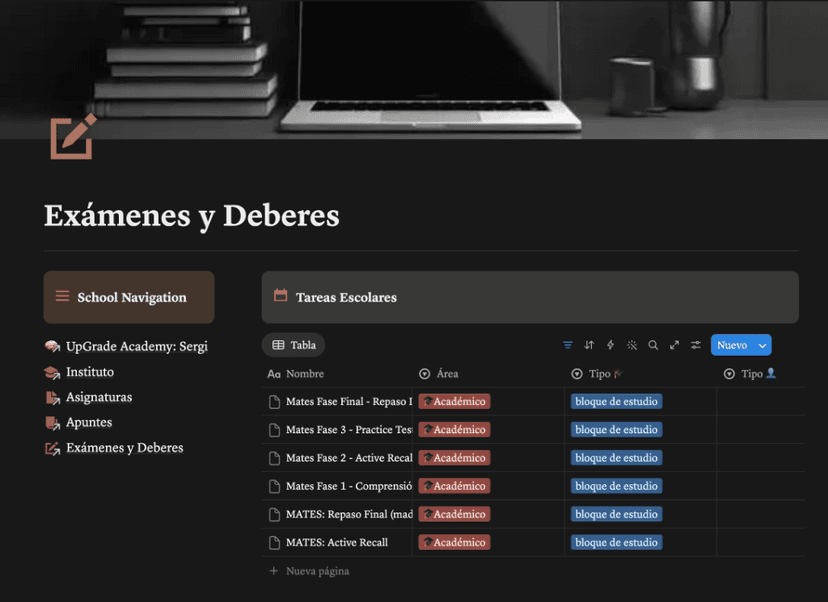The height and width of the screenshot is (602, 828).
Task: Click the Tareas Escolares calendar icon
Action: coord(281,296)
